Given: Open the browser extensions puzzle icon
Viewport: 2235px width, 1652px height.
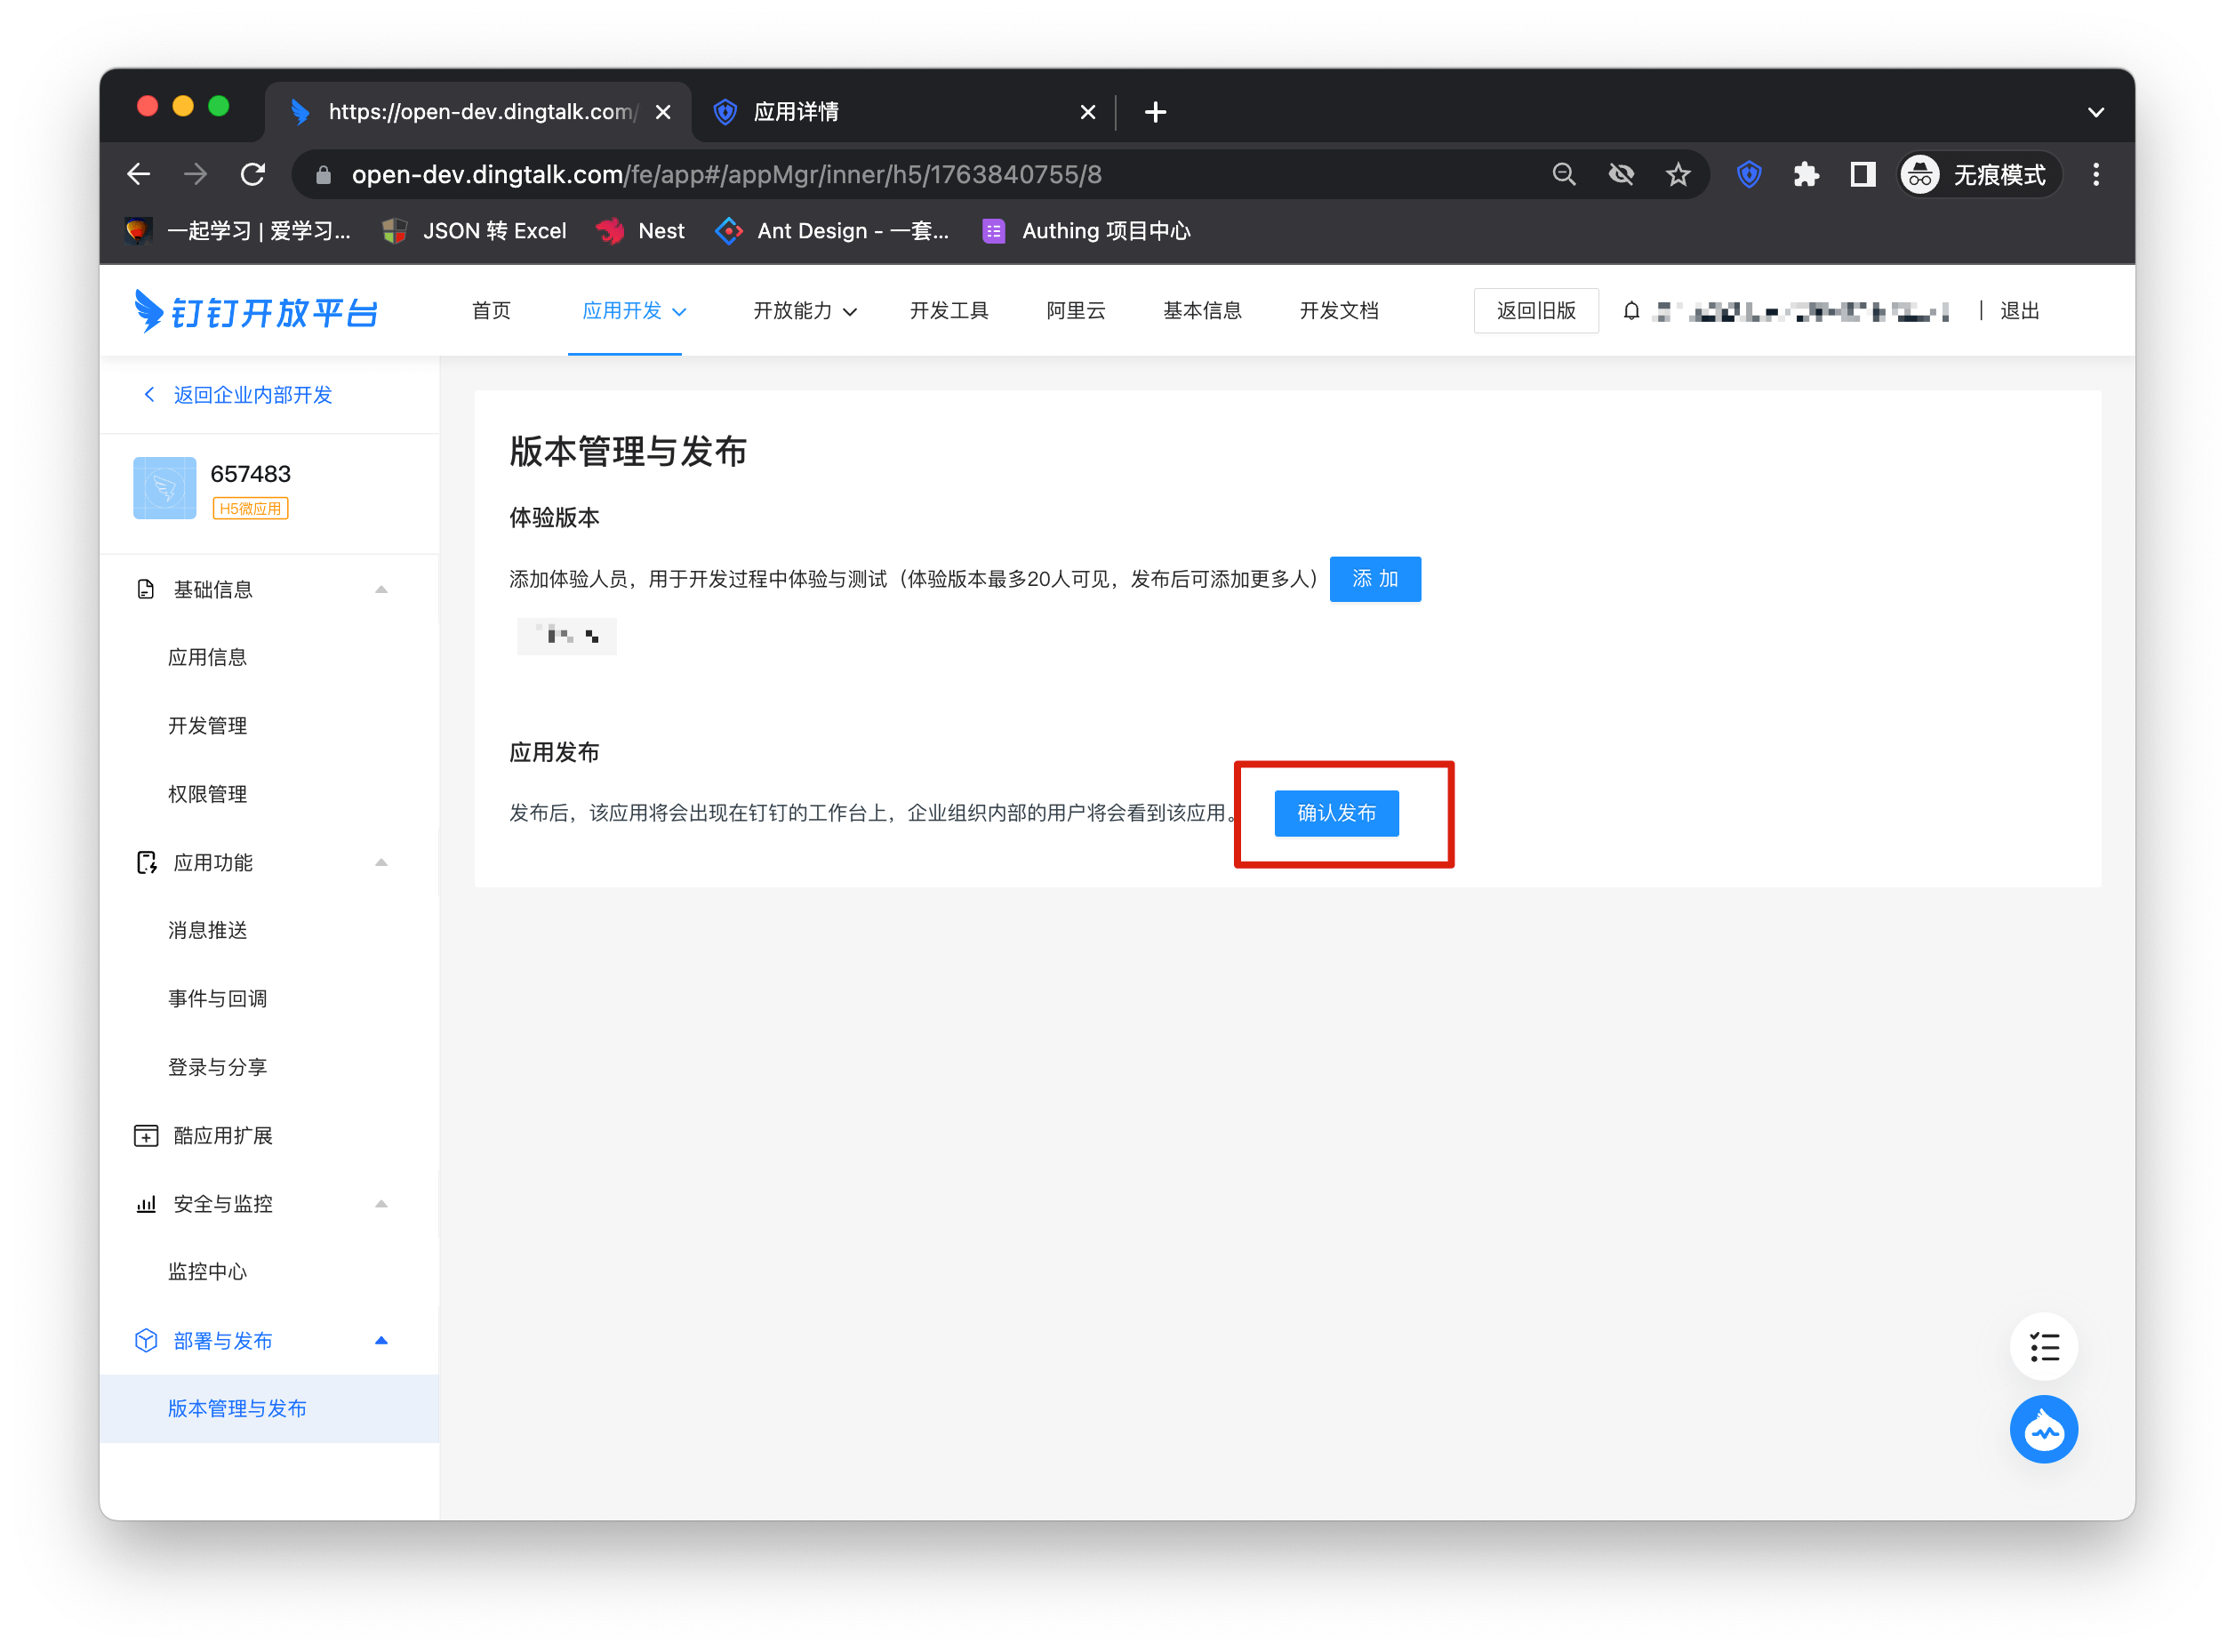Looking at the screenshot, I should pos(1805,175).
